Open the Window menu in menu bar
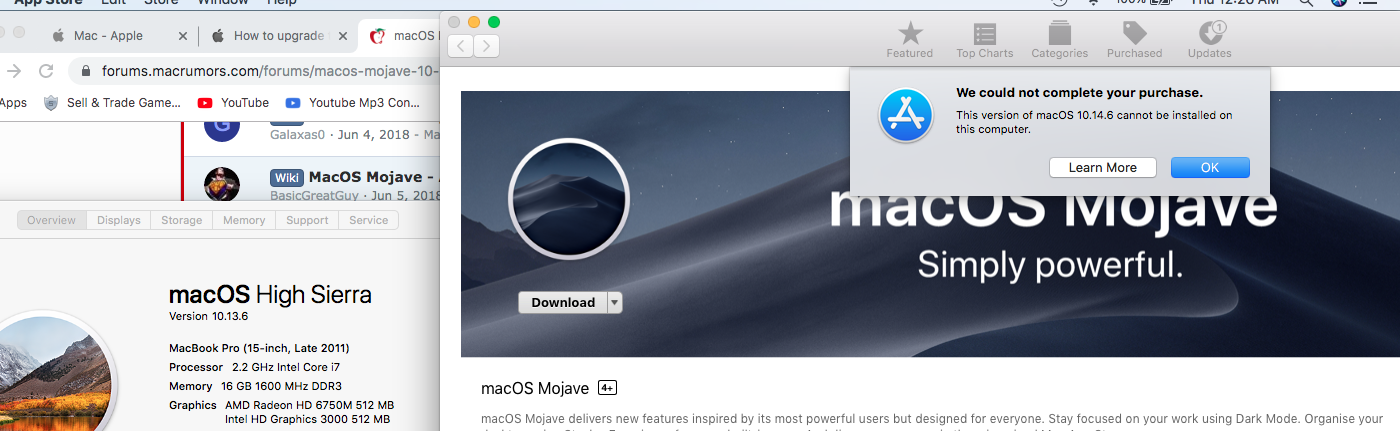 pos(223,2)
